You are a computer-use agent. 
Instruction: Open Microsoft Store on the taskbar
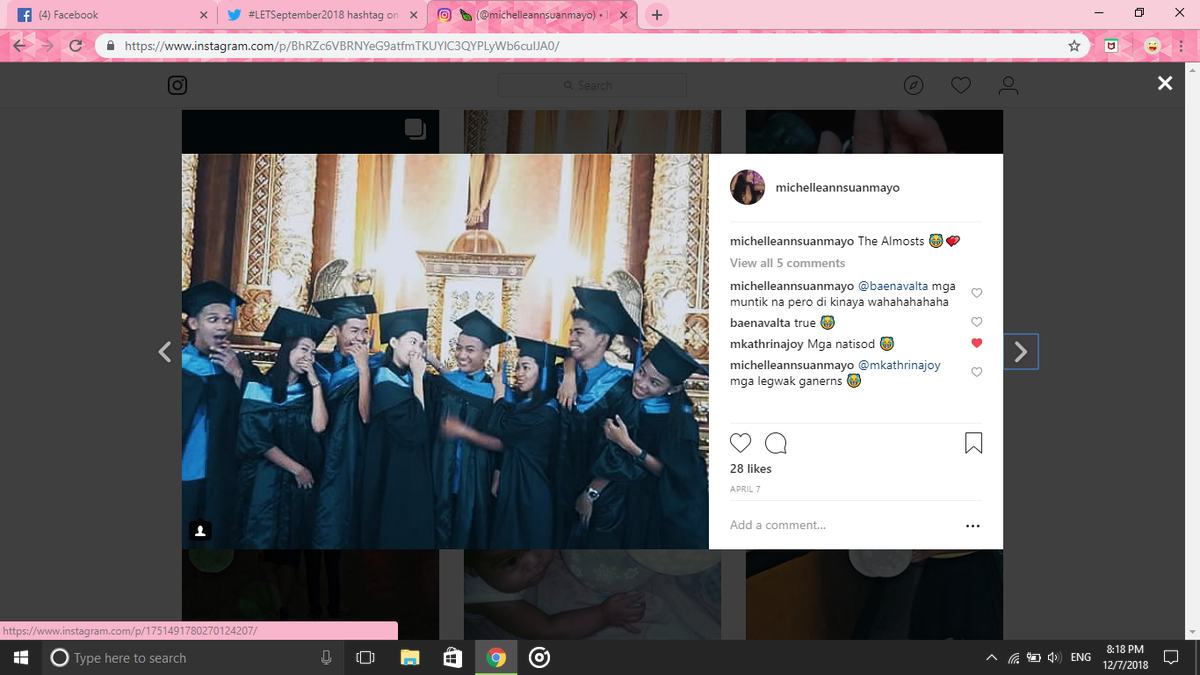pos(453,658)
